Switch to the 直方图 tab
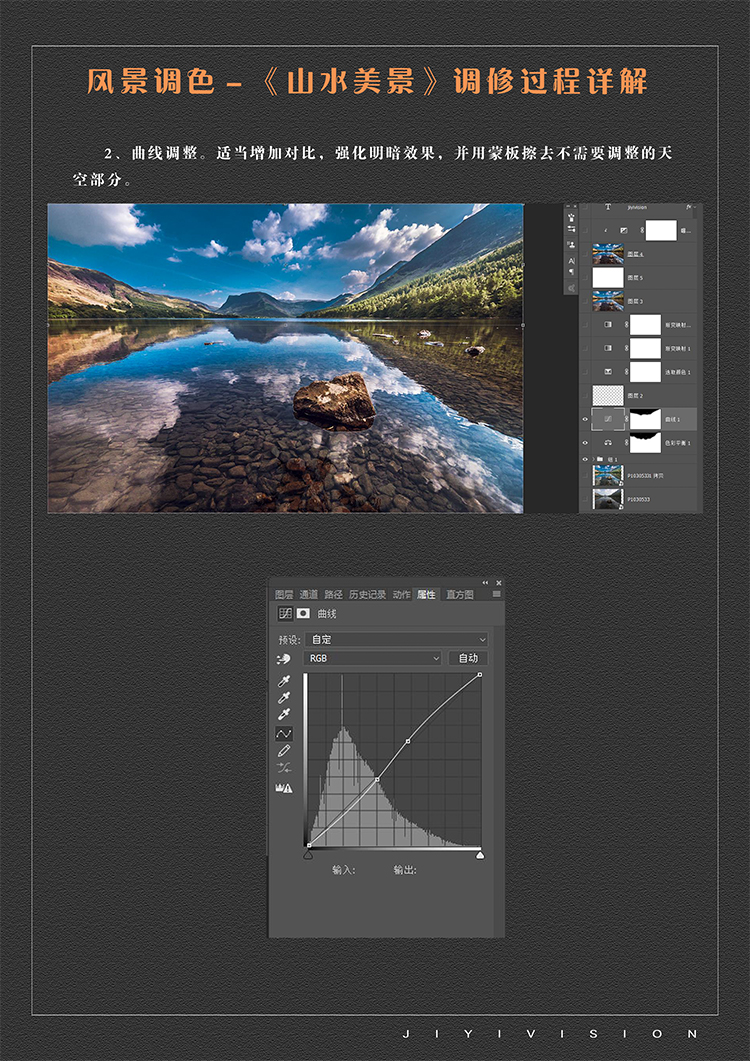Viewport: 750px width, 1061px height. point(460,595)
